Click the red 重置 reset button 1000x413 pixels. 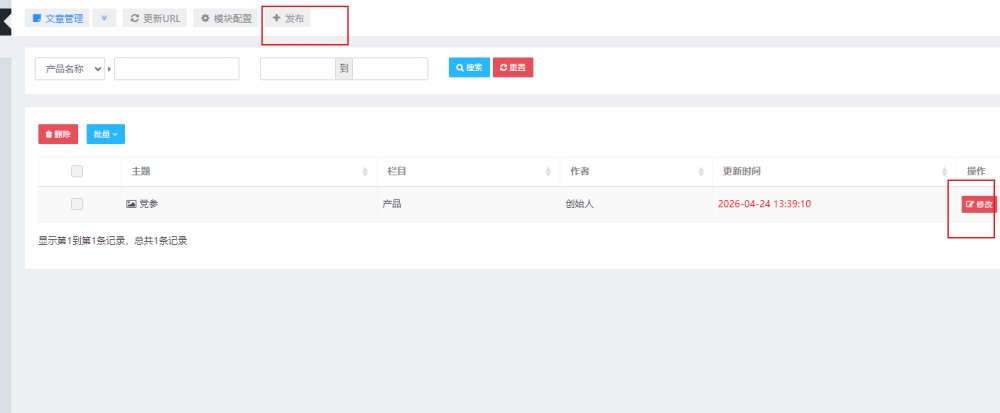coord(512,68)
